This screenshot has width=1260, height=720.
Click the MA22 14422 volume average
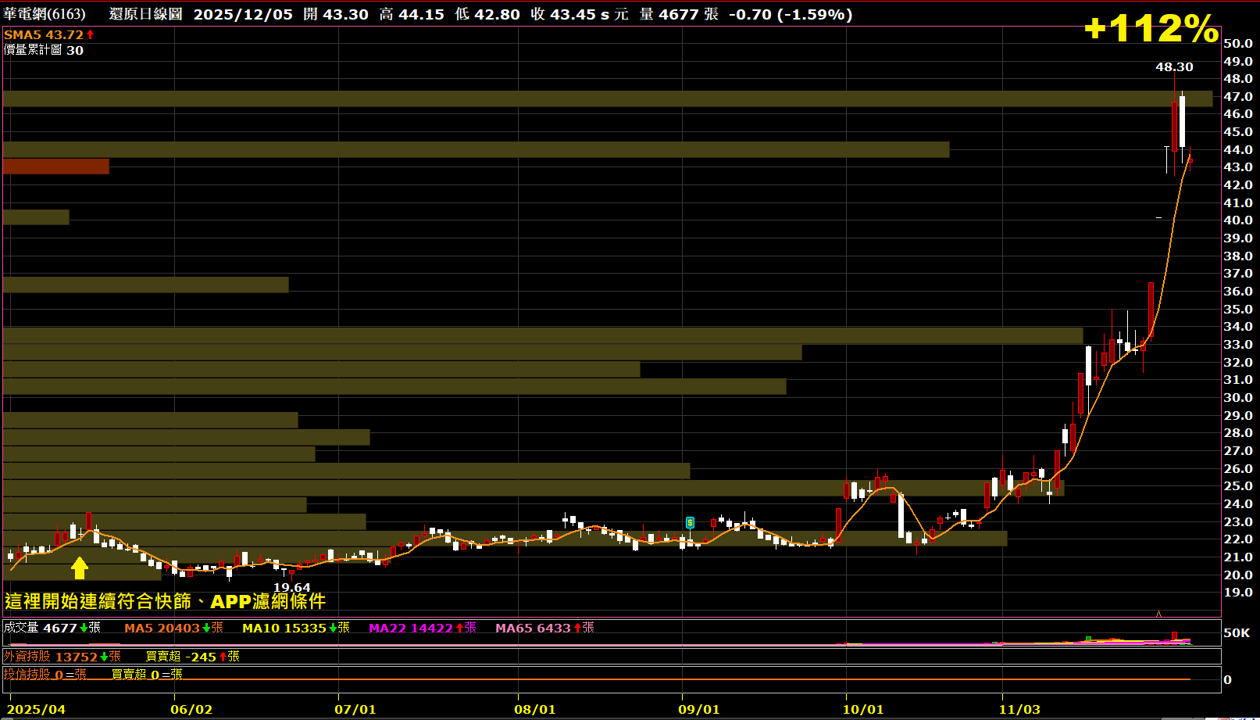[x=422, y=628]
